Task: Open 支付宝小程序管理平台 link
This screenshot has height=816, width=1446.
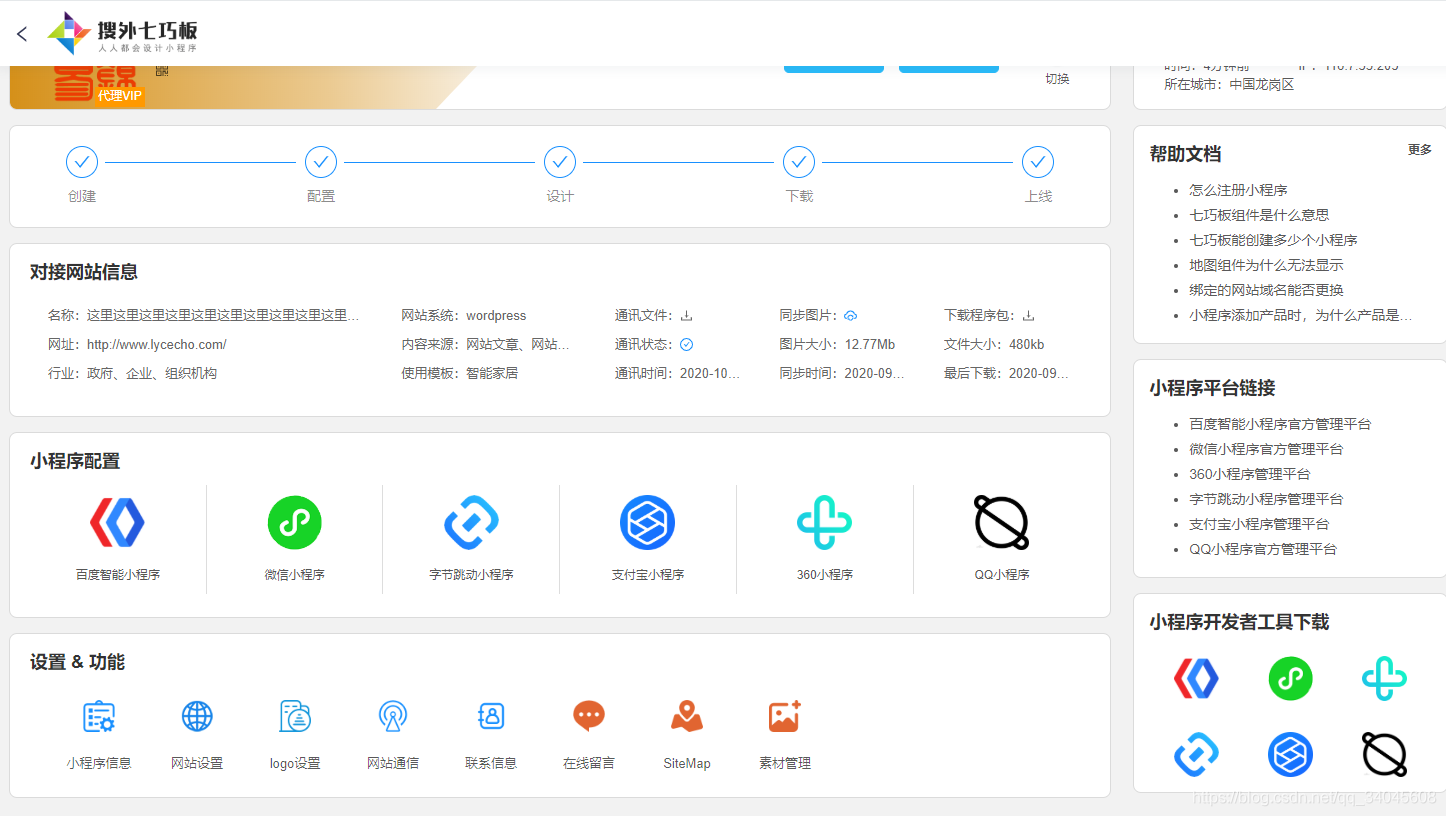Action: (1259, 524)
